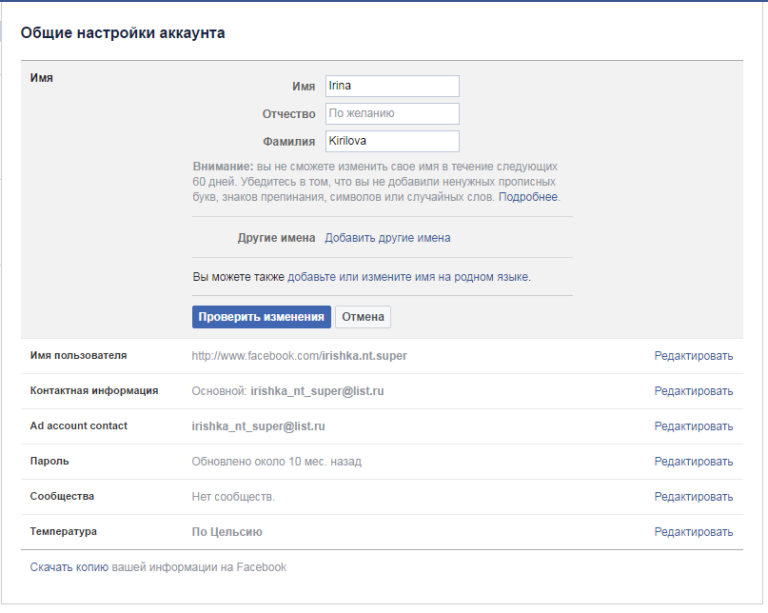Open добавьте или измените имя на родном языке link
Viewport: 768px width, 613px height.
408,277
